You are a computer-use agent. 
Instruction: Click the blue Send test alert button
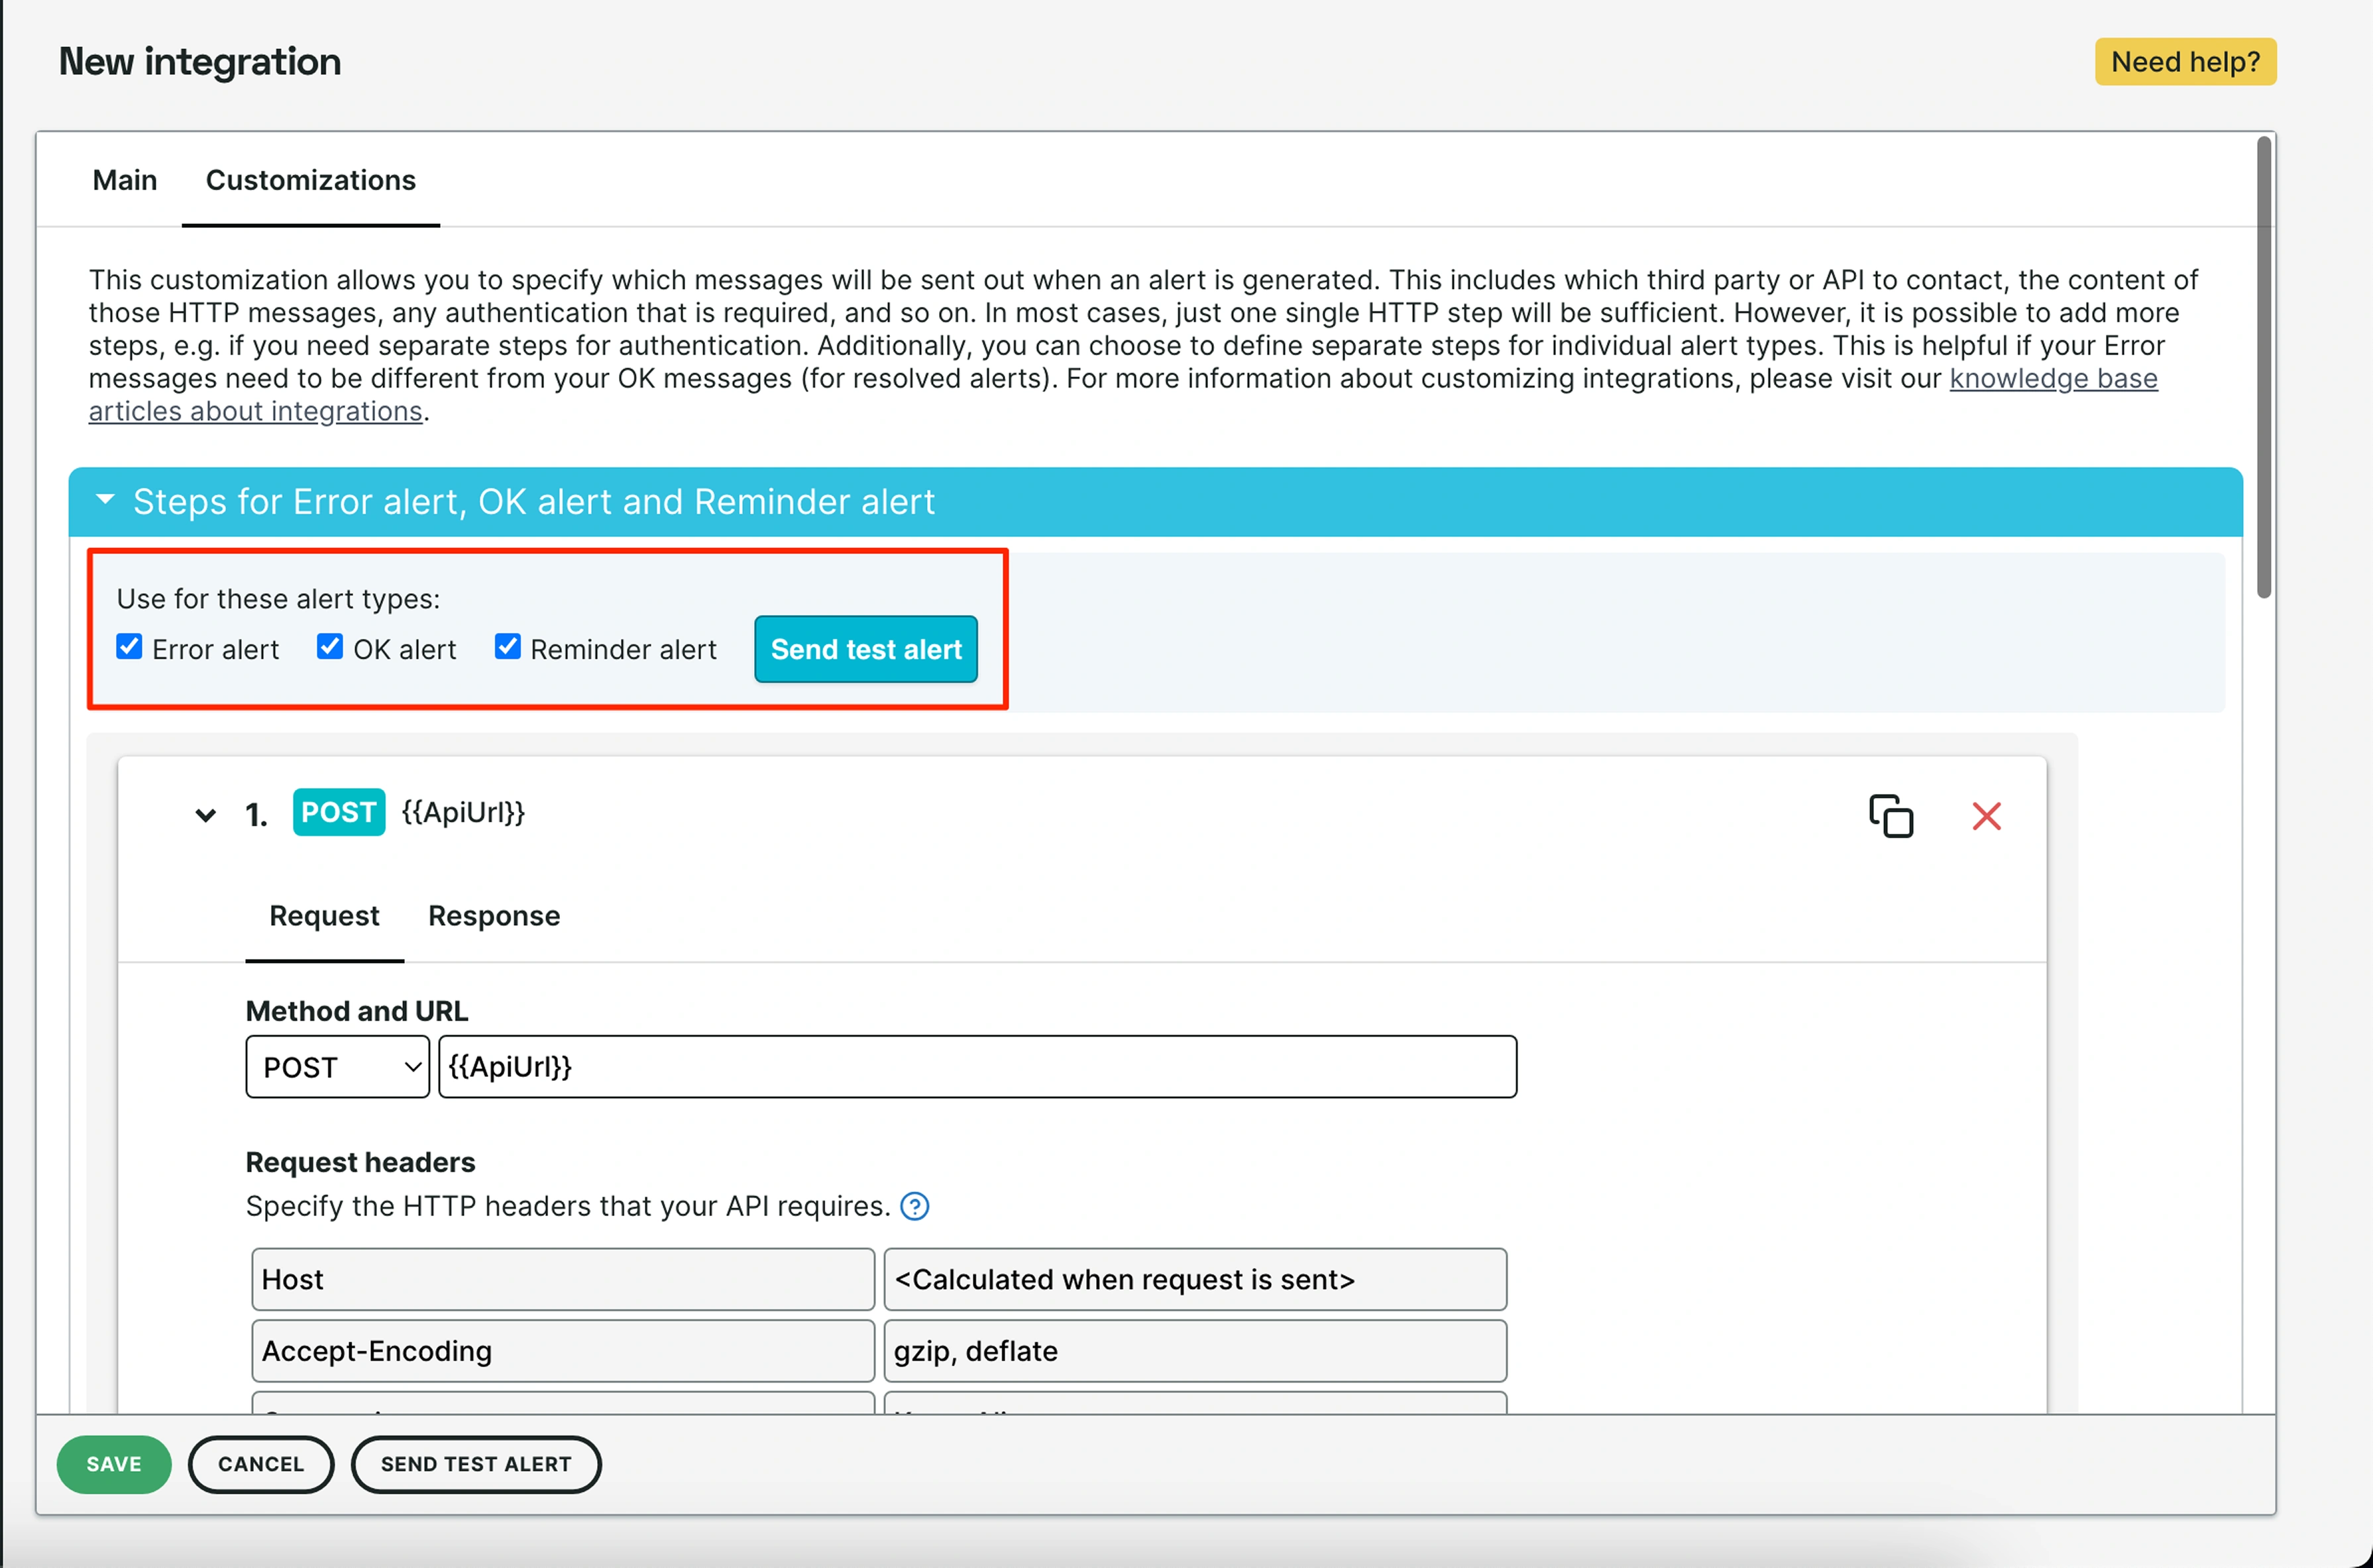click(x=865, y=649)
